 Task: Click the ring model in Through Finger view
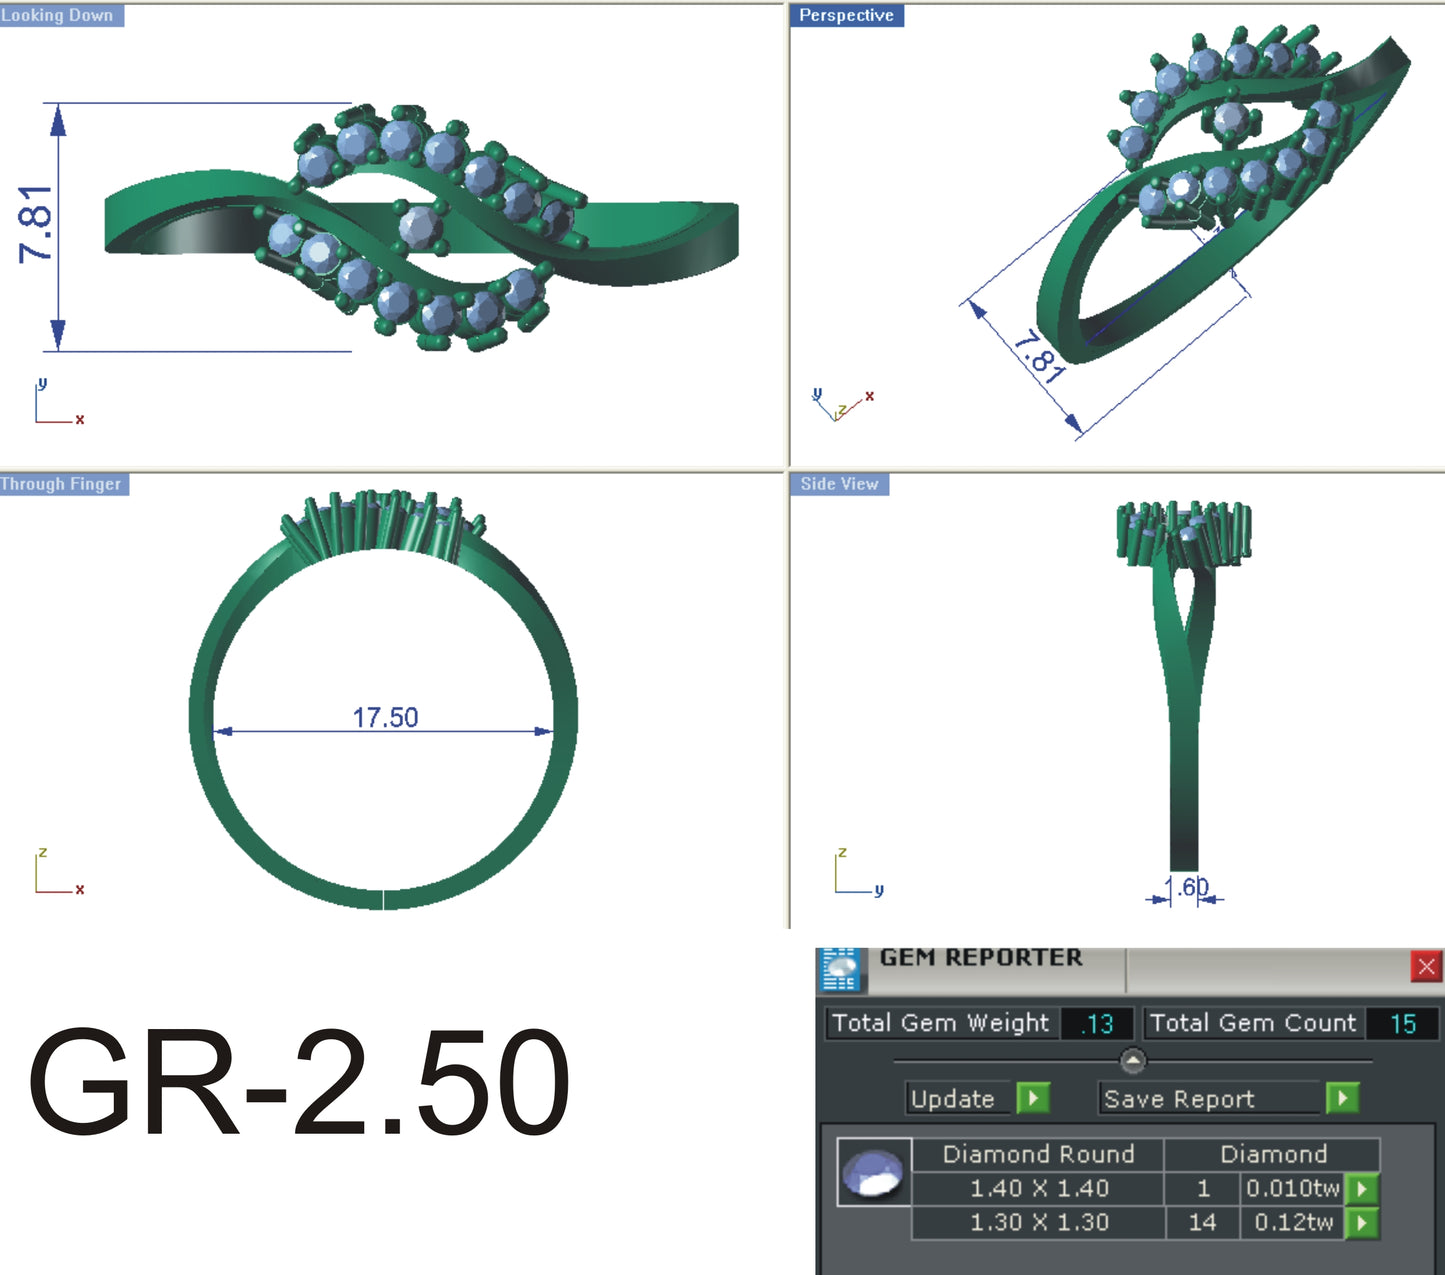click(x=383, y=699)
